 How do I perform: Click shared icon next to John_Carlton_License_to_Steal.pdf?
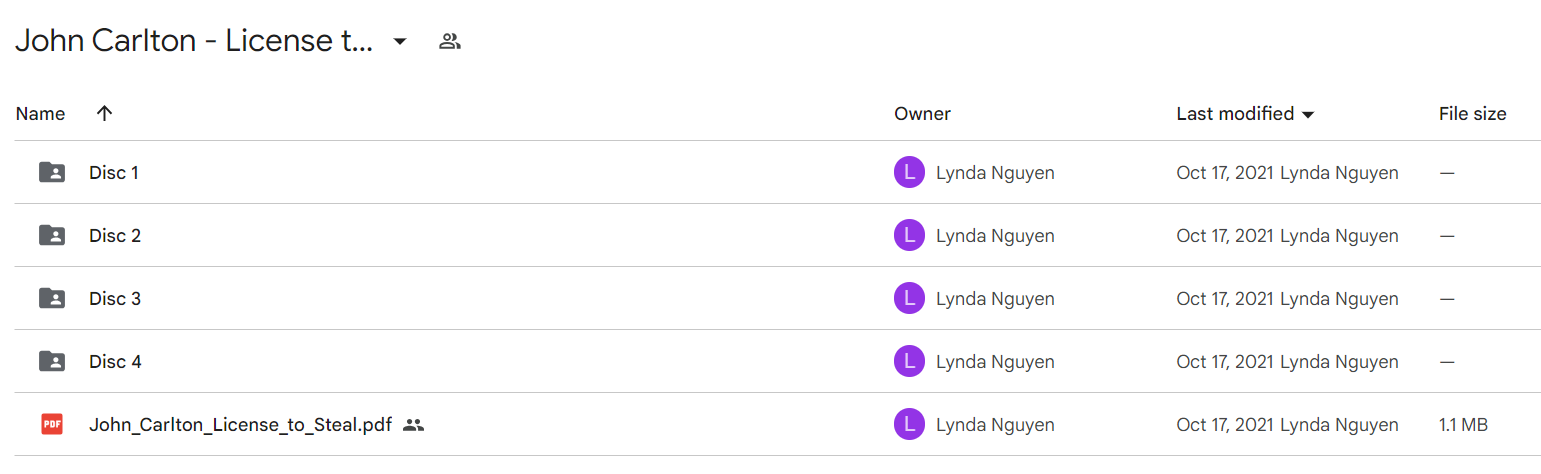click(x=414, y=425)
